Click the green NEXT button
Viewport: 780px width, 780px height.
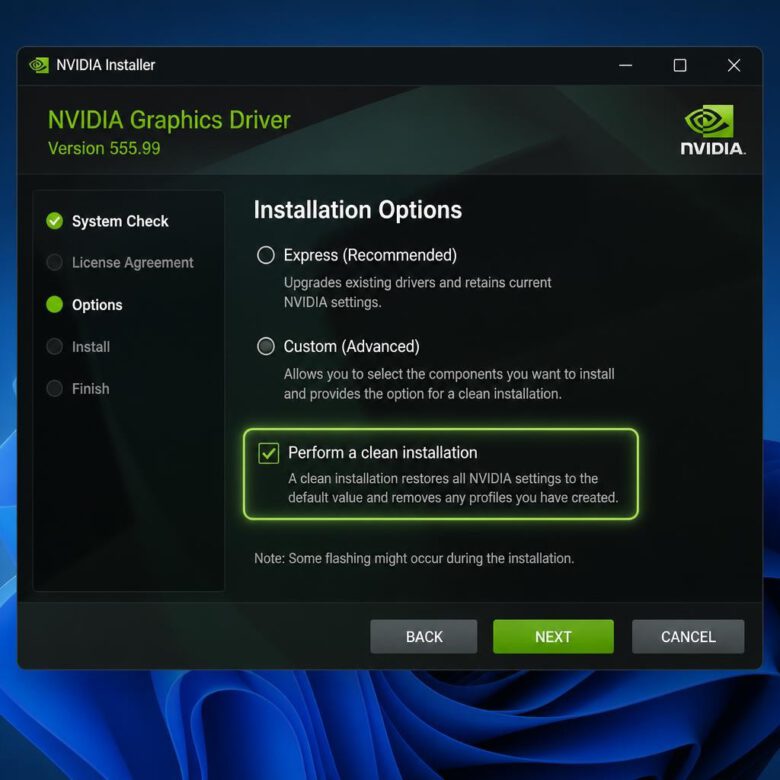(x=553, y=636)
